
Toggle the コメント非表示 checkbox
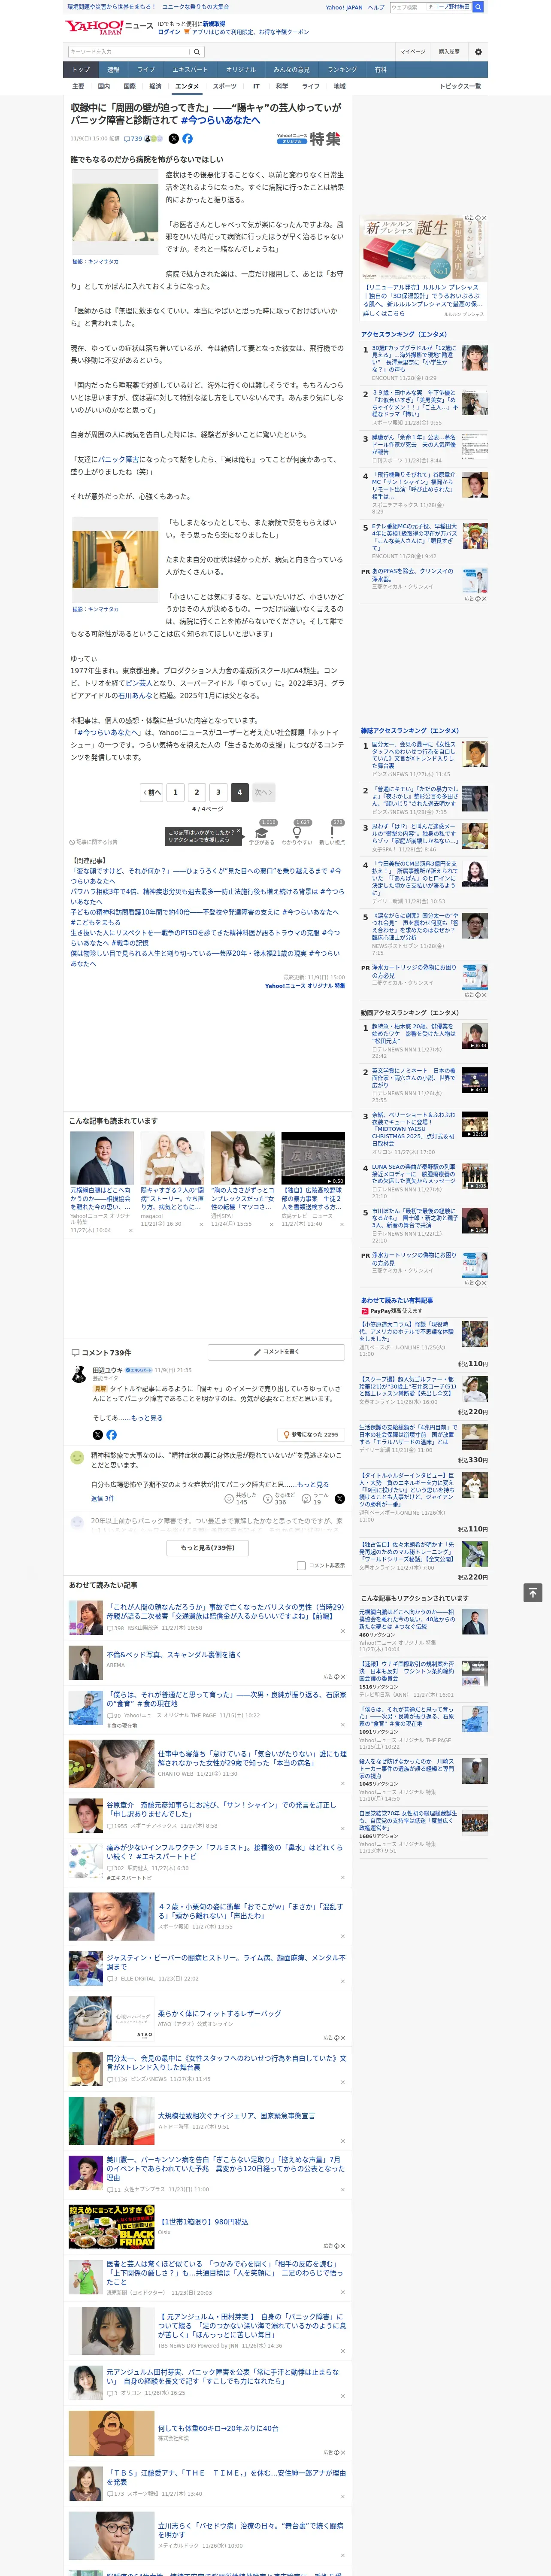301,1566
